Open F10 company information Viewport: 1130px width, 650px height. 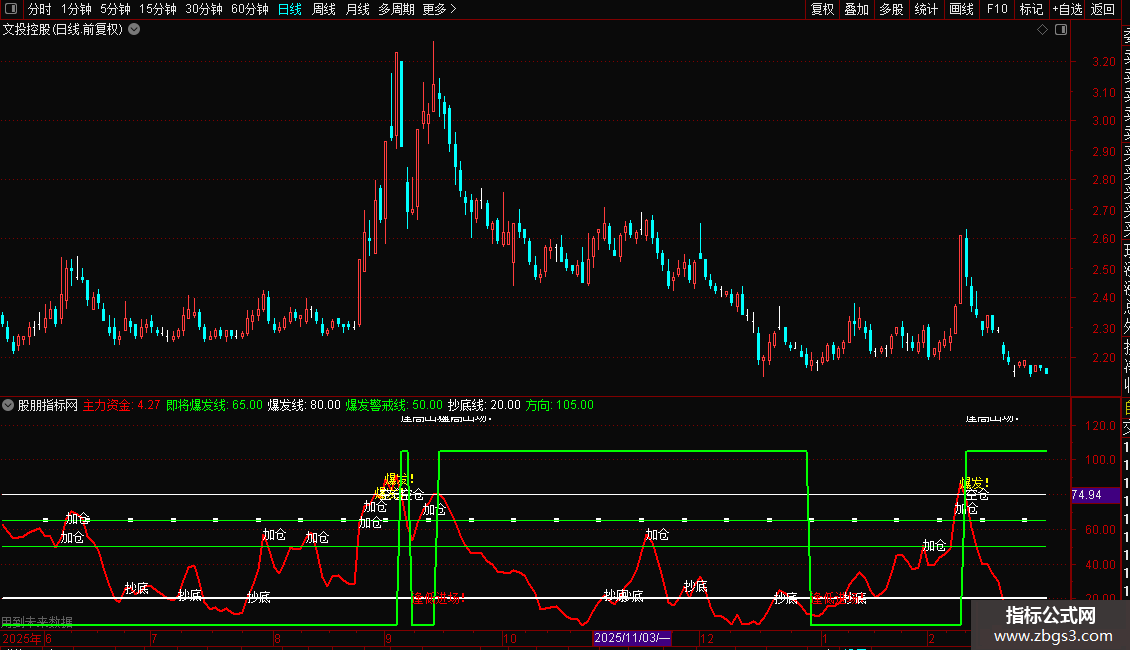(x=997, y=9)
